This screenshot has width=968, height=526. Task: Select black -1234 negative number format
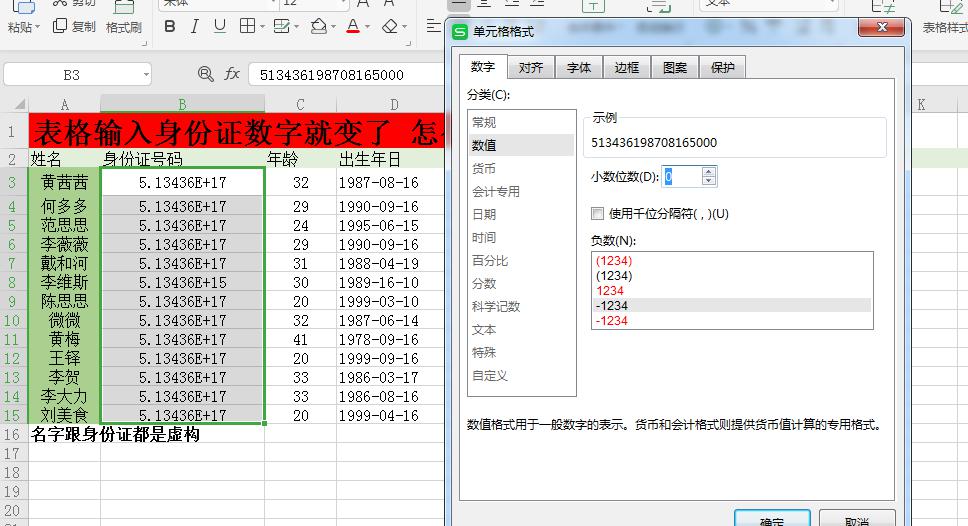732,306
